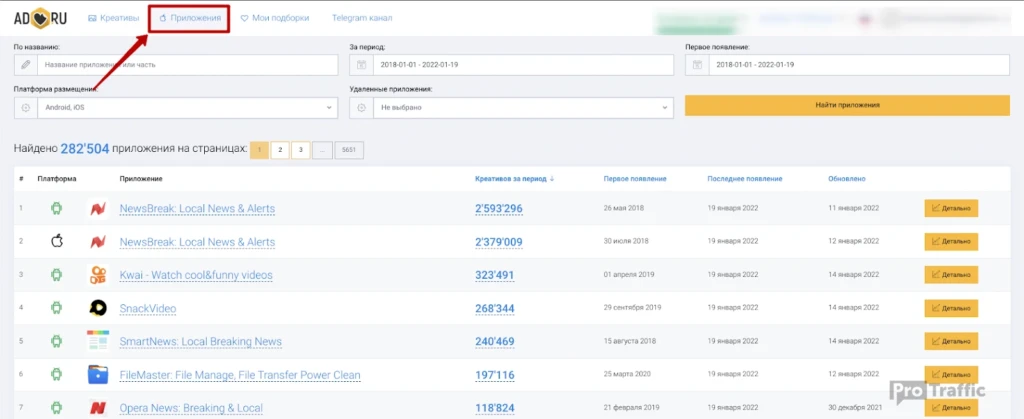The image size is (1024, 419).
Task: Click the FileMaster app logo
Action: coord(98,375)
